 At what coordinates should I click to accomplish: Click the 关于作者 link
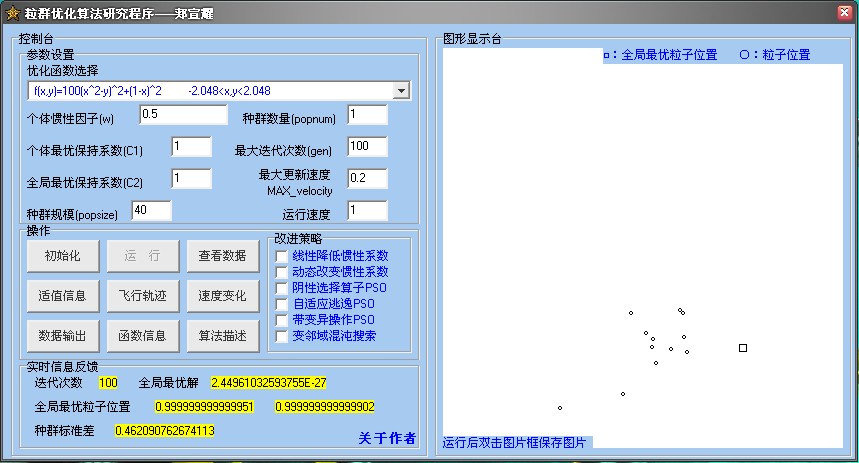point(387,438)
